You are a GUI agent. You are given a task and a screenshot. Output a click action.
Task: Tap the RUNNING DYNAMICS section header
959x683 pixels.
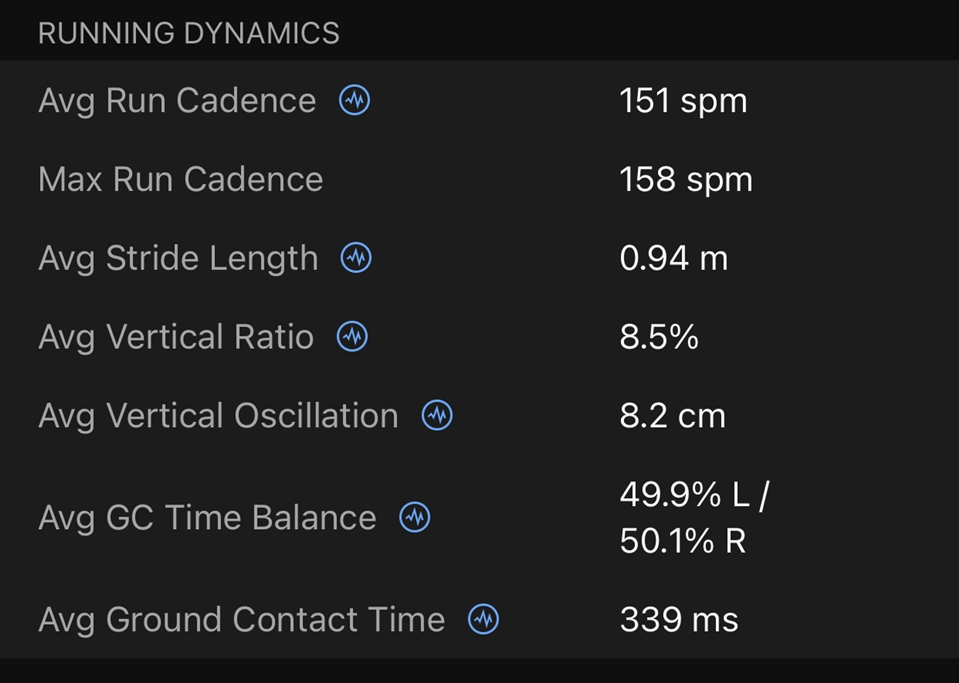pos(188,33)
